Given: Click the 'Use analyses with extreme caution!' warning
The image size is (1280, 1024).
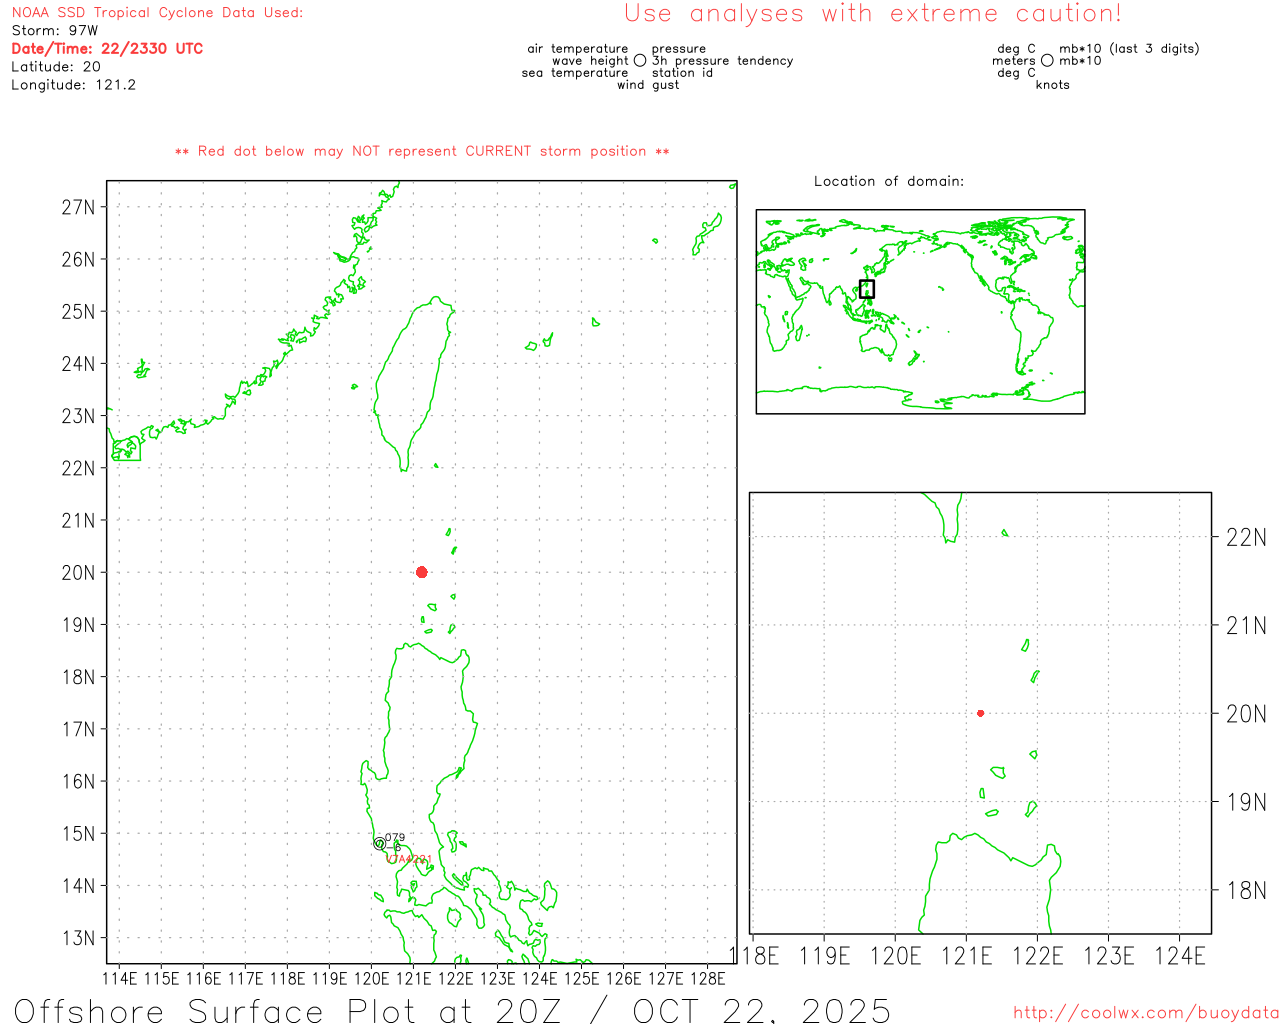Looking at the screenshot, I should click(872, 14).
